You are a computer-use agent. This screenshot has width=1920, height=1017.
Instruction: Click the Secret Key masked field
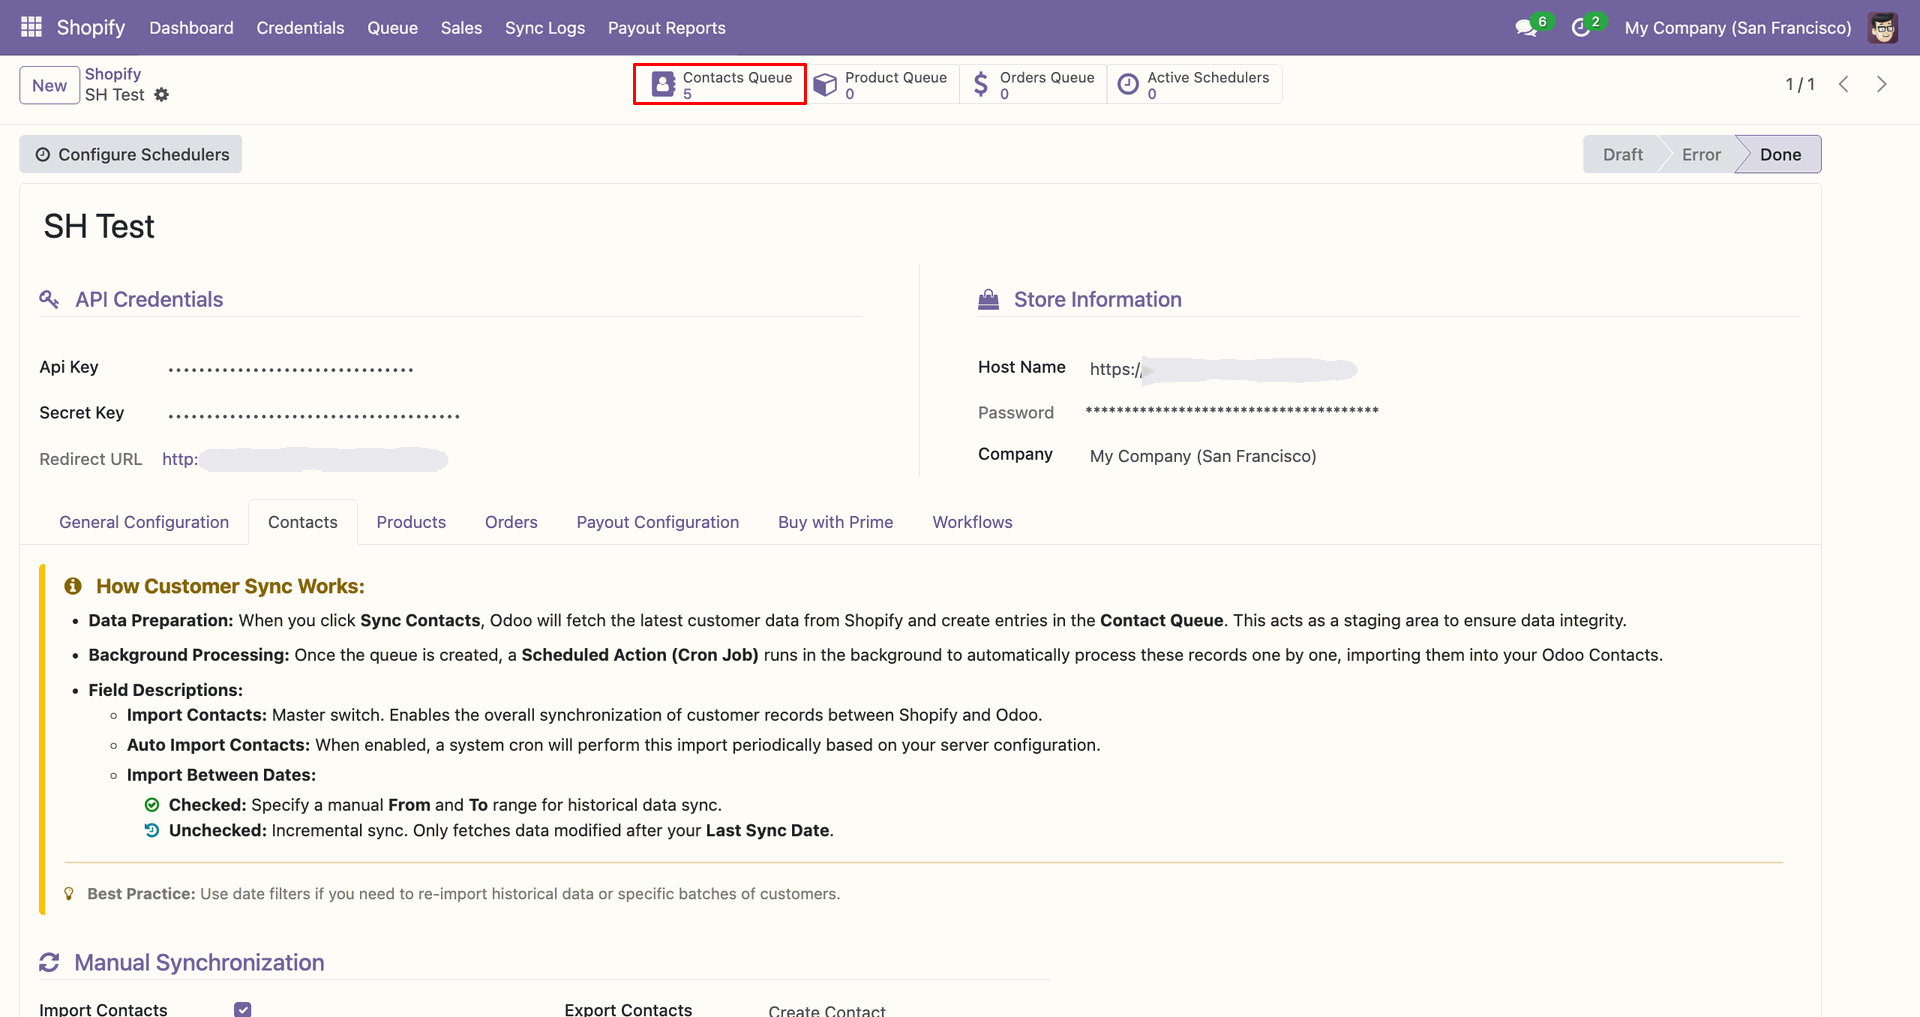click(314, 415)
